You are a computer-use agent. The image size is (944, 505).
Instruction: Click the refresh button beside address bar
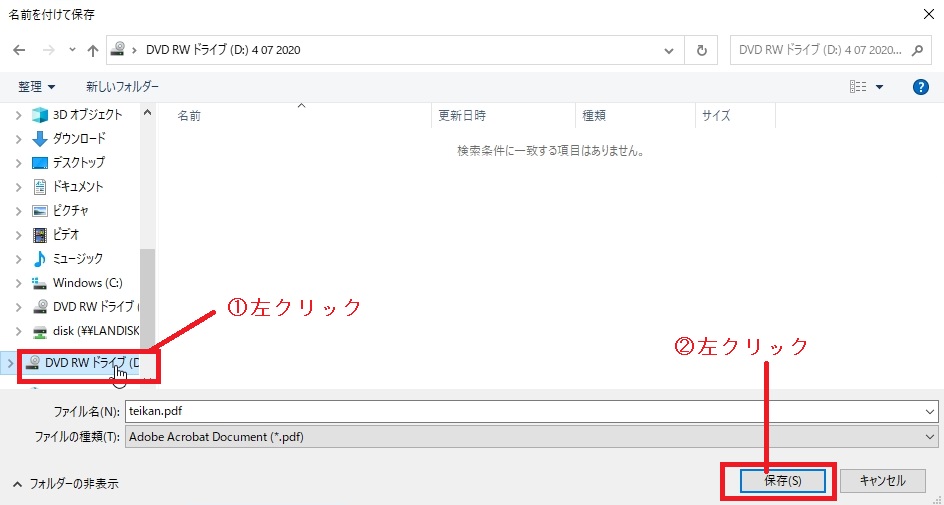702,50
